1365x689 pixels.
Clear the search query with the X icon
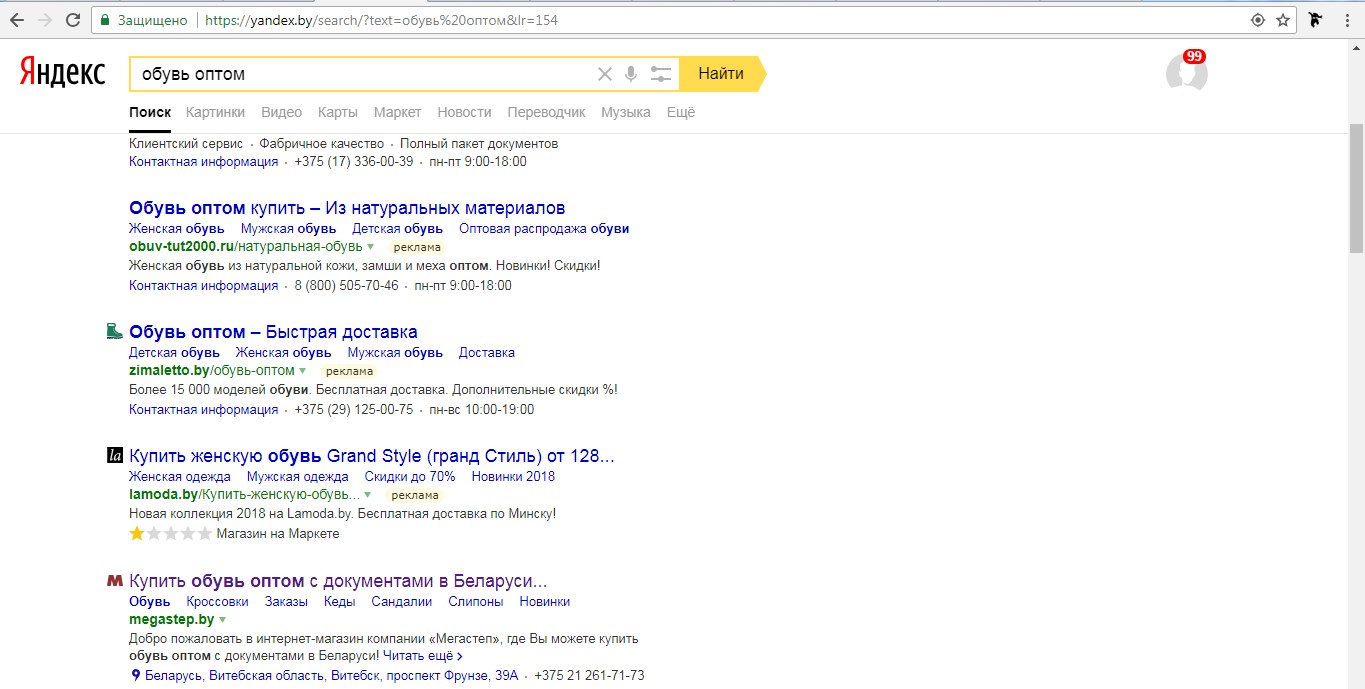click(604, 74)
